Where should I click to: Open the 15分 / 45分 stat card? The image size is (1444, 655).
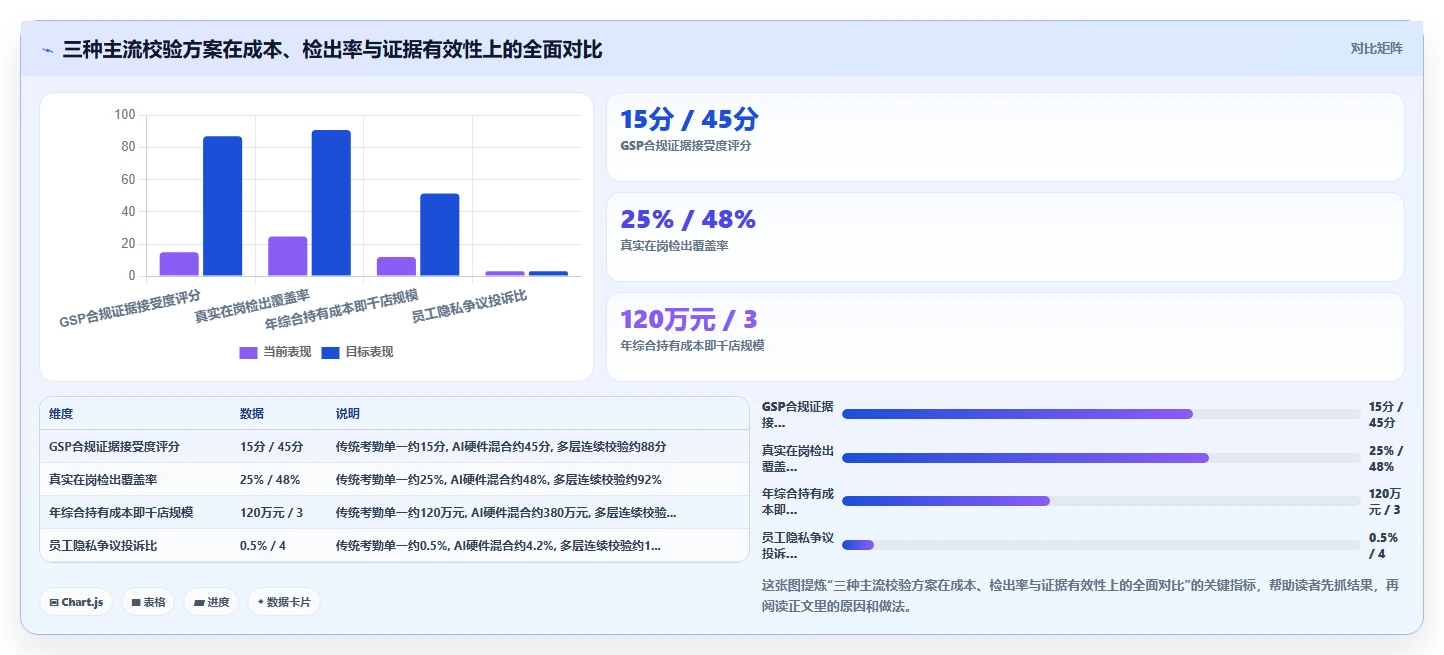[1005, 137]
